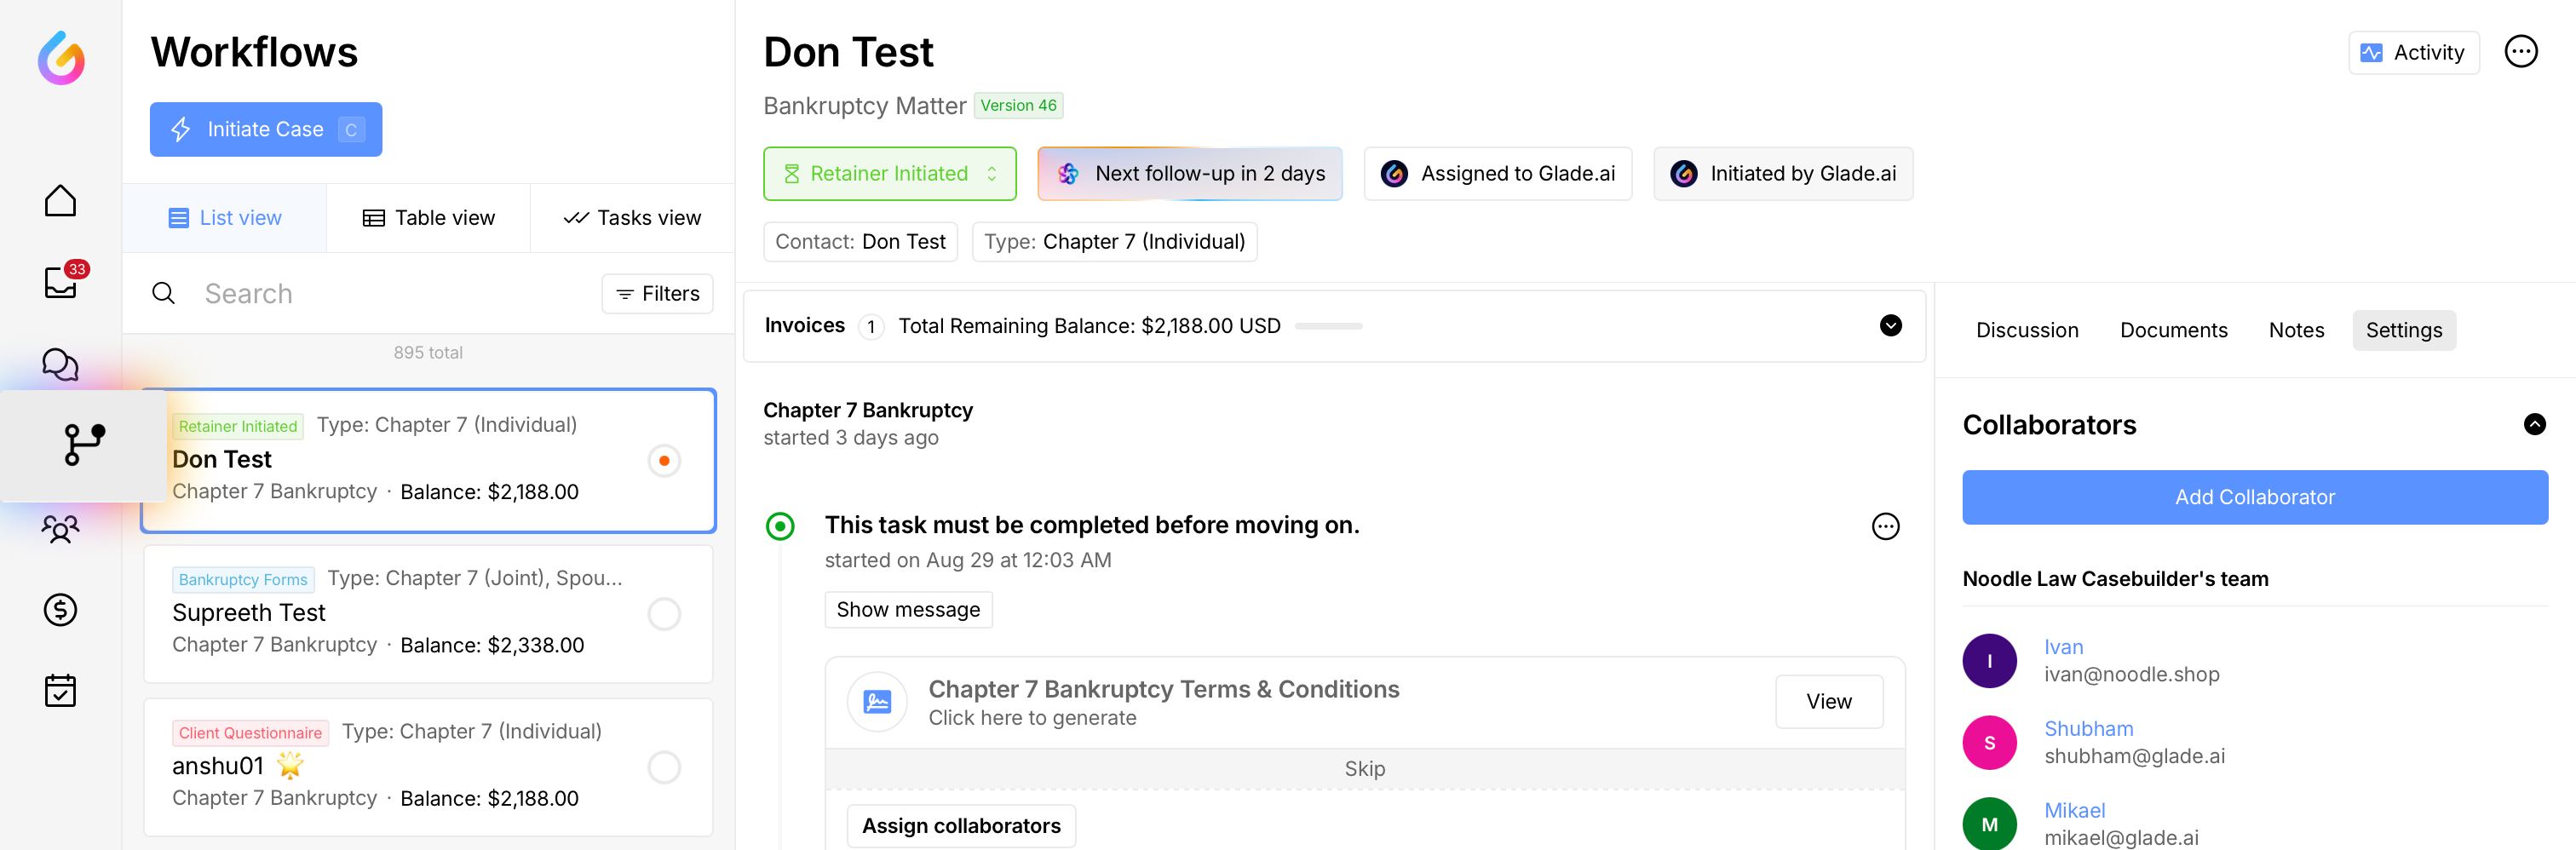Expand the Invoices section
Image resolution: width=2576 pixels, height=850 pixels.
click(1890, 326)
